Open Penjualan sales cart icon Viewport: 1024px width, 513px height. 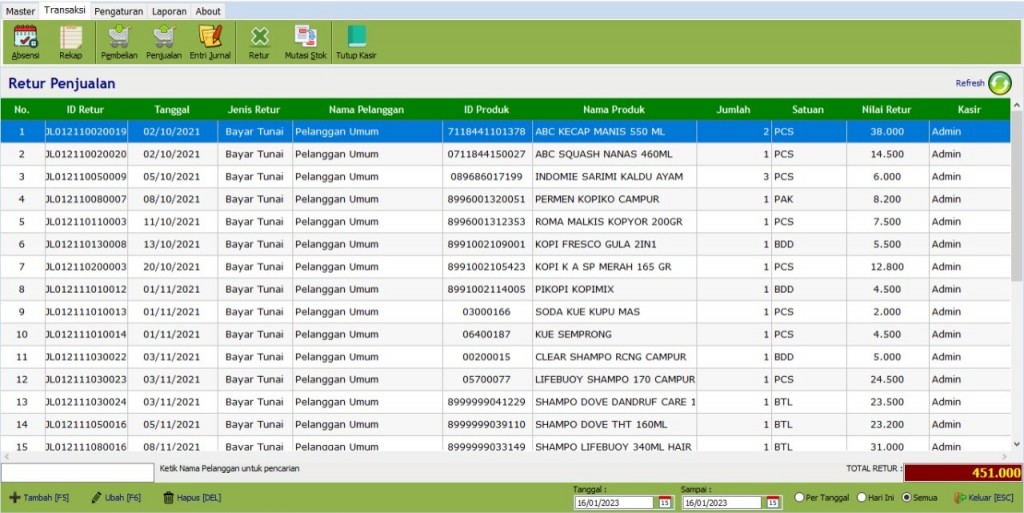(x=164, y=42)
